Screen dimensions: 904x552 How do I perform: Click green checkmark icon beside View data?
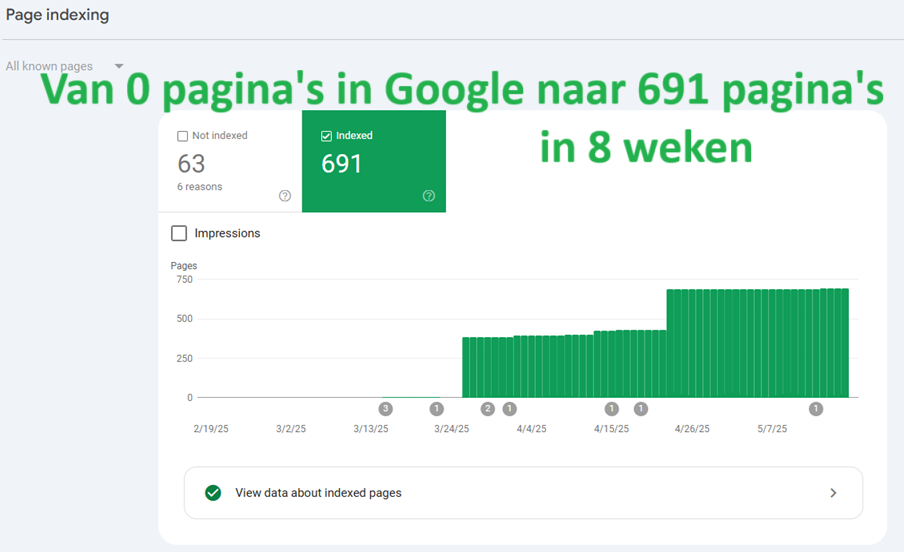point(213,493)
